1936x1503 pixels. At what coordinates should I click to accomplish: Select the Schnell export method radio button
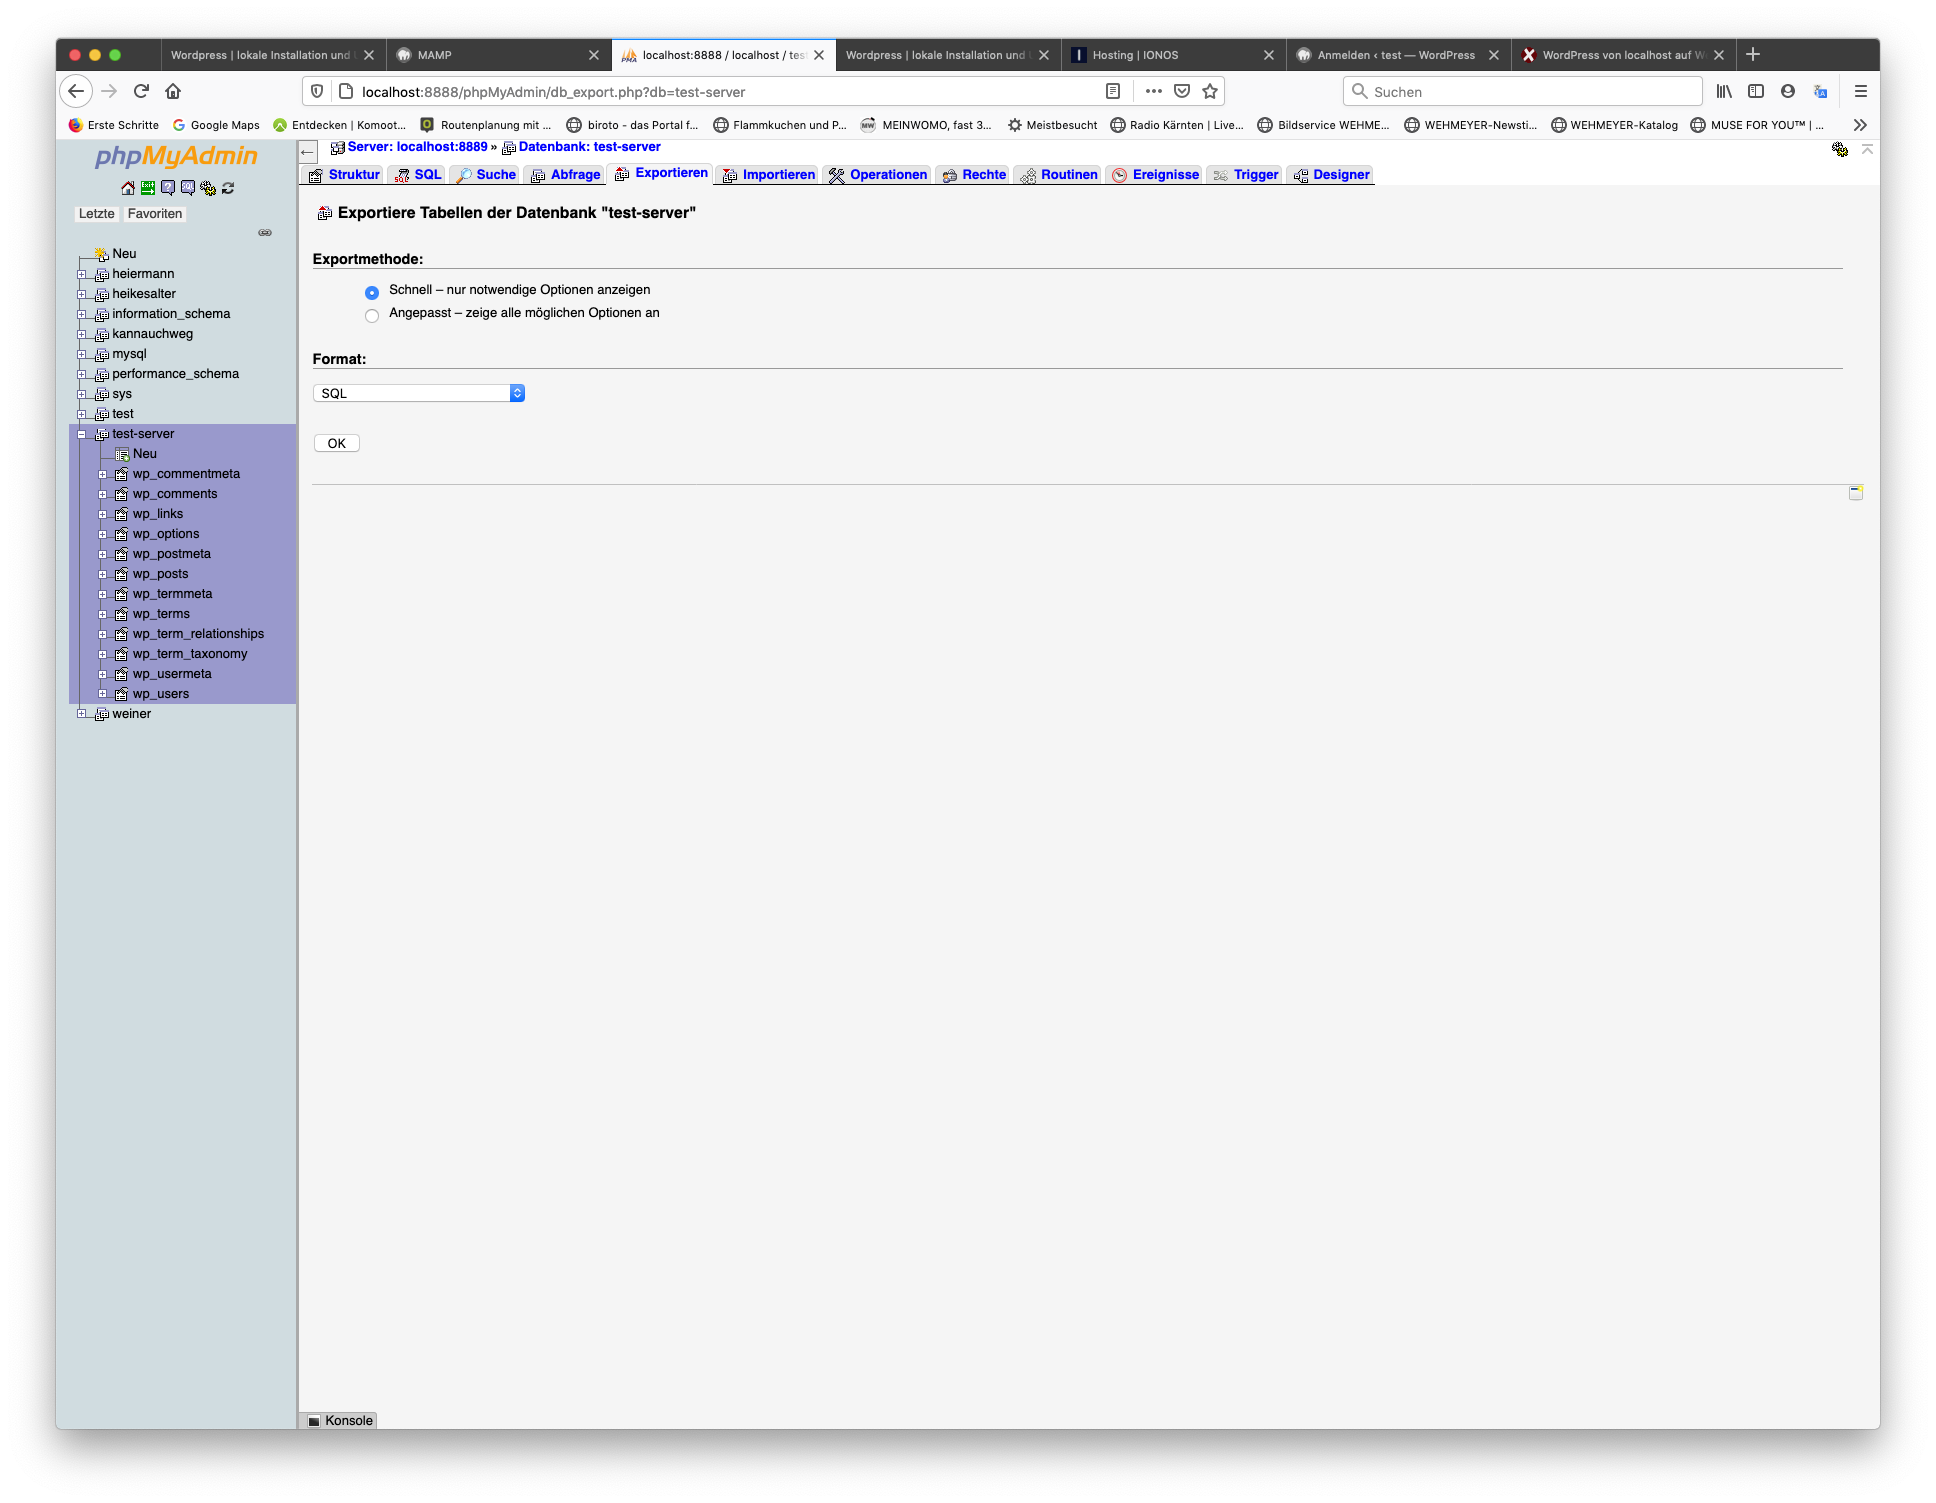coord(372,293)
